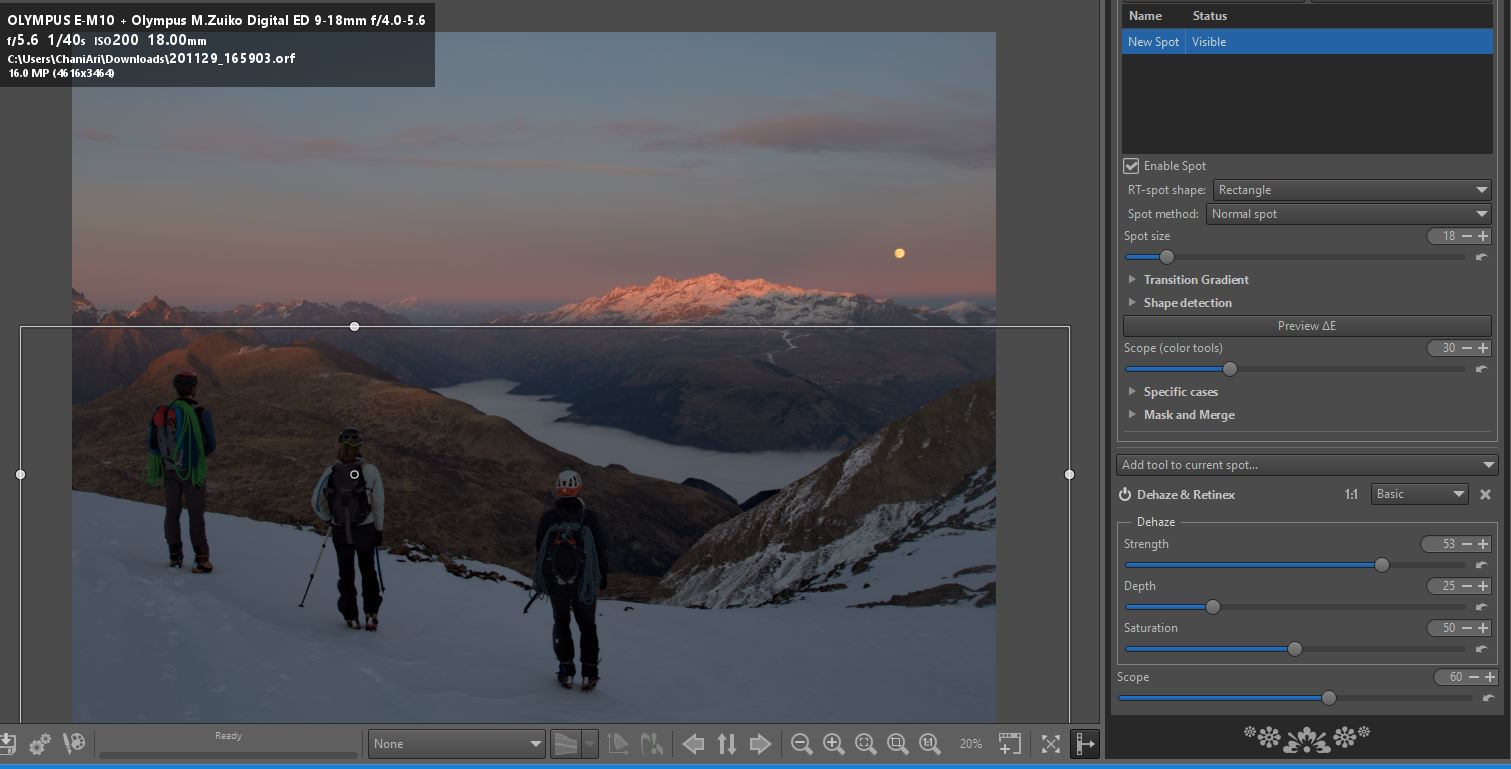Uncheck the Enable Spot checkbox
The height and width of the screenshot is (769, 1511).
(1131, 166)
